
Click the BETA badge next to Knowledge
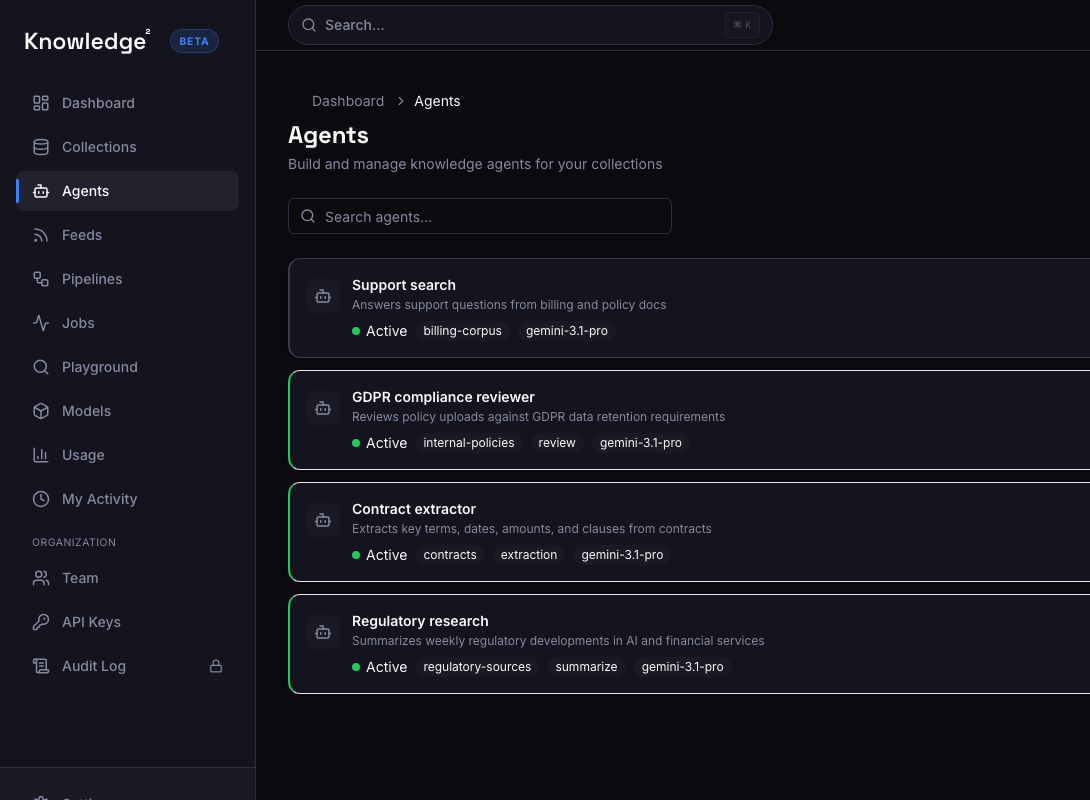pyautogui.click(x=194, y=41)
